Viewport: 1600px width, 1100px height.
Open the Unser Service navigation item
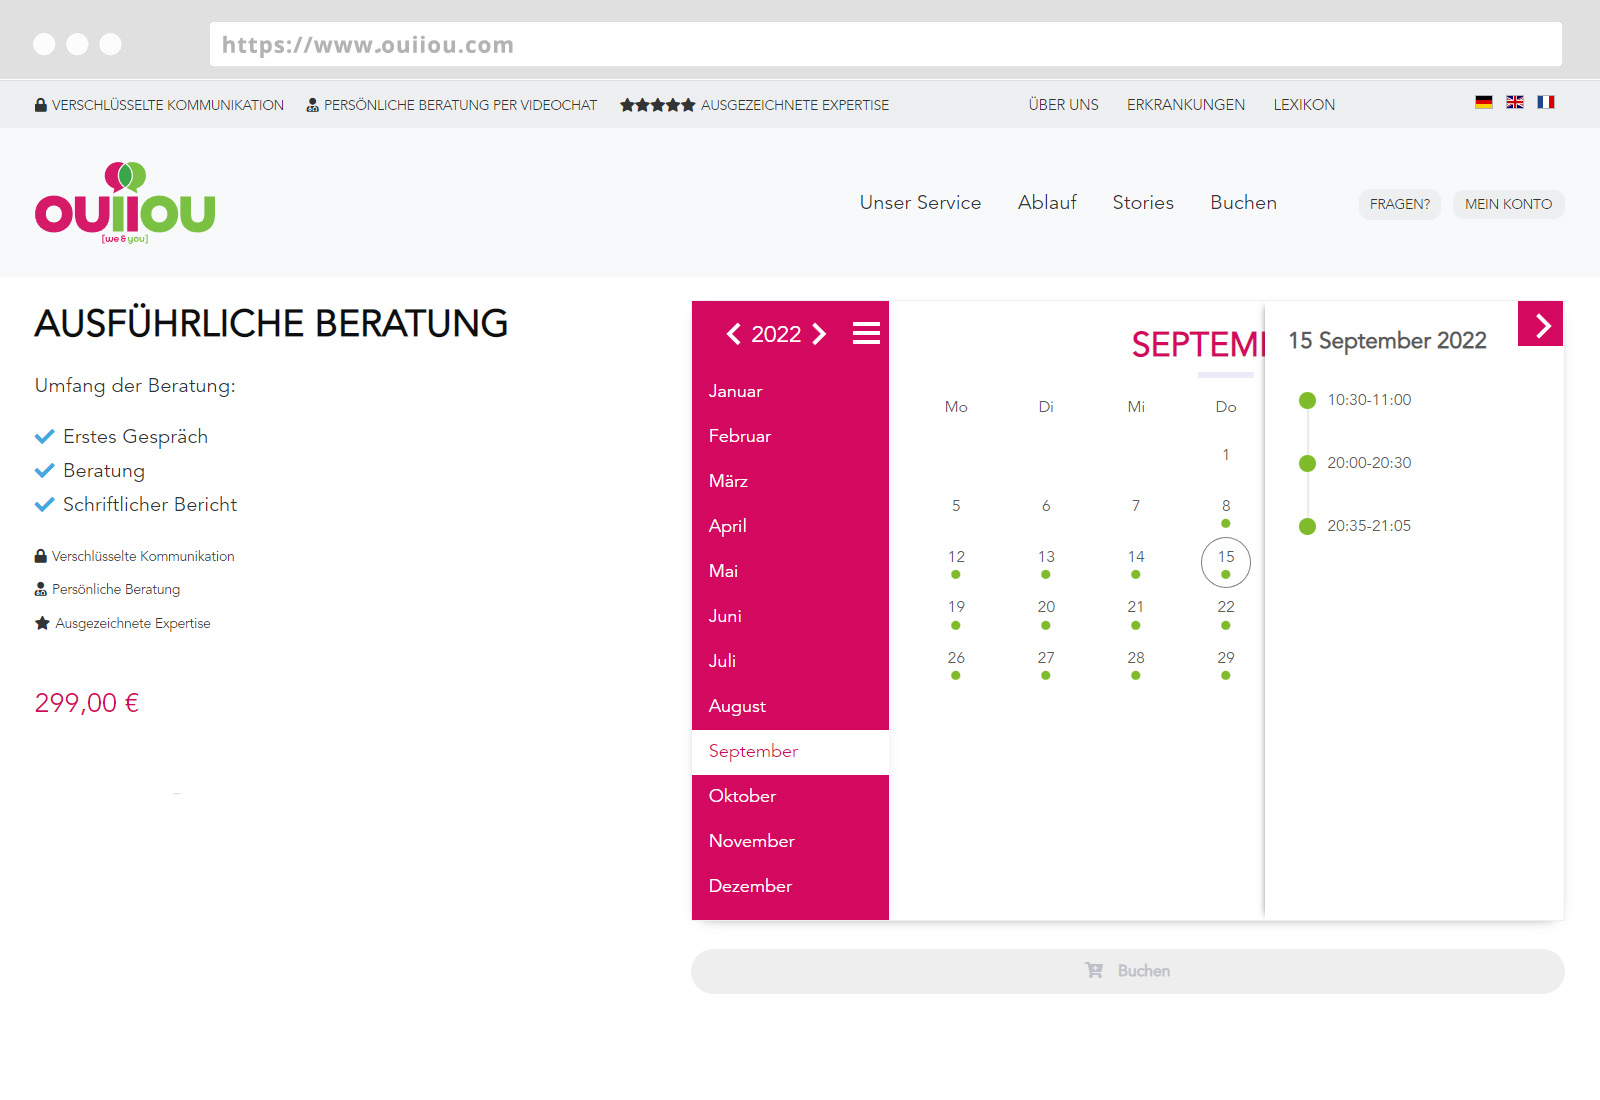(920, 203)
